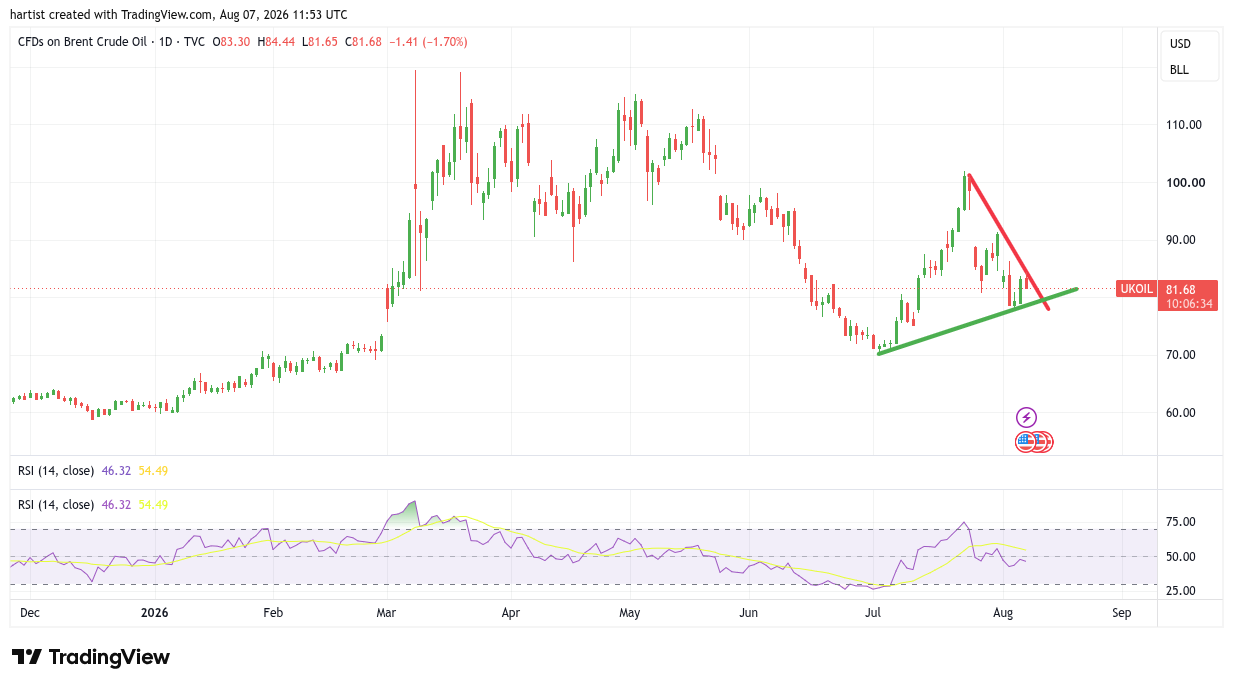Click the Jun label on the time axis
Viewport: 1233px width, 687px height.
(x=747, y=612)
